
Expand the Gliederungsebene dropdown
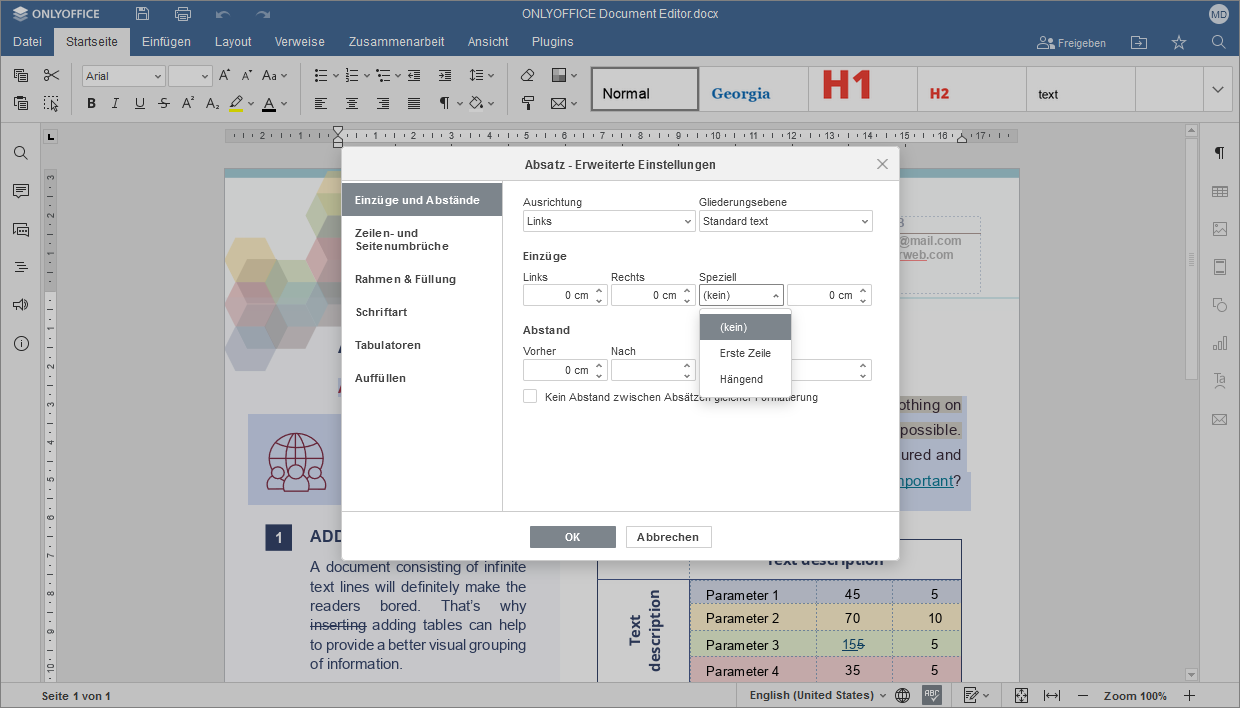(785, 221)
